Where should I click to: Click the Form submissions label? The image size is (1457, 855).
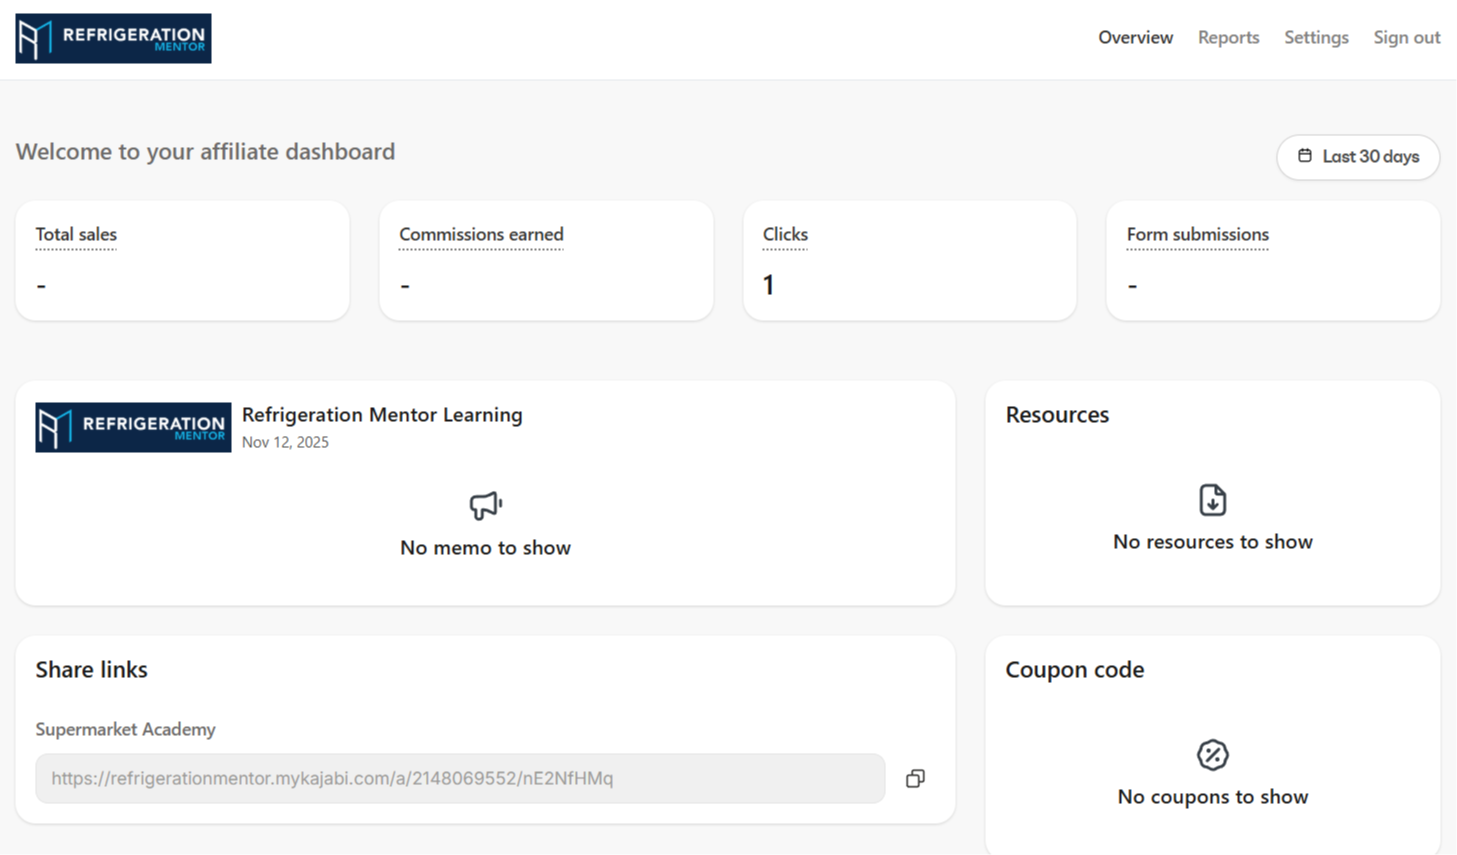pos(1197,234)
